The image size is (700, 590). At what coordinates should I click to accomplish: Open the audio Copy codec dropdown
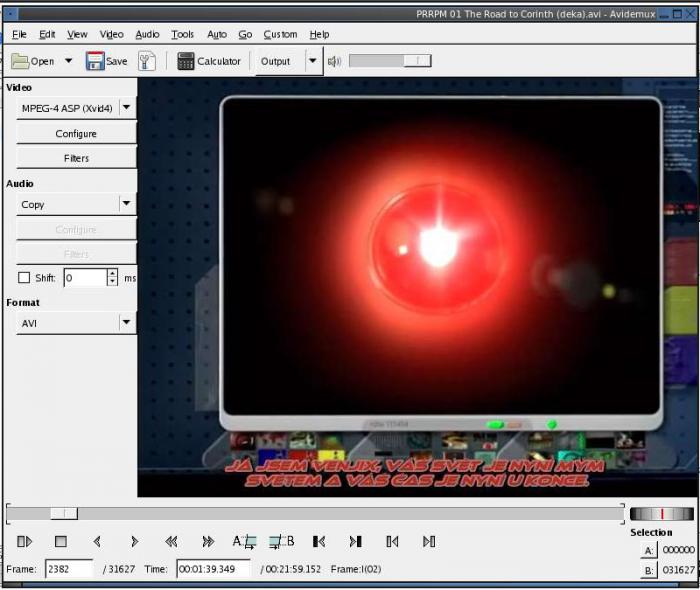coord(76,204)
